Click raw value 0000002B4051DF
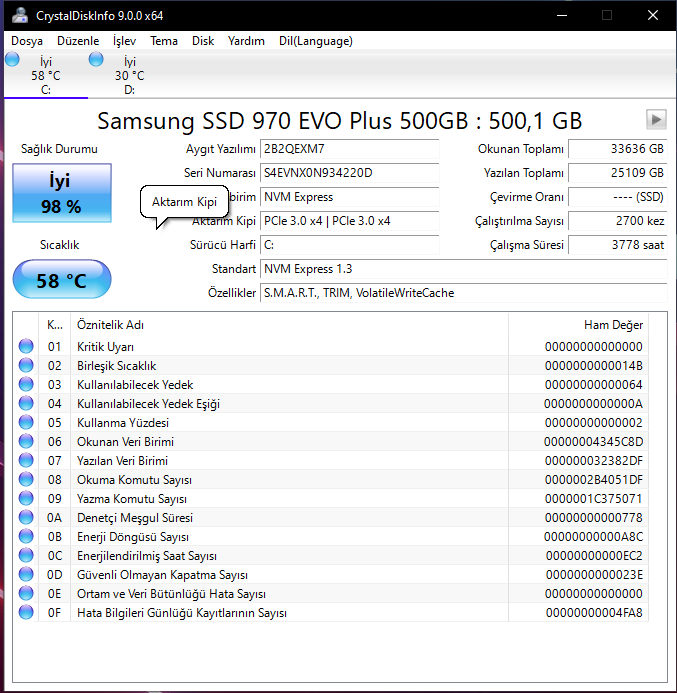The width and height of the screenshot is (677, 693). click(x=593, y=480)
